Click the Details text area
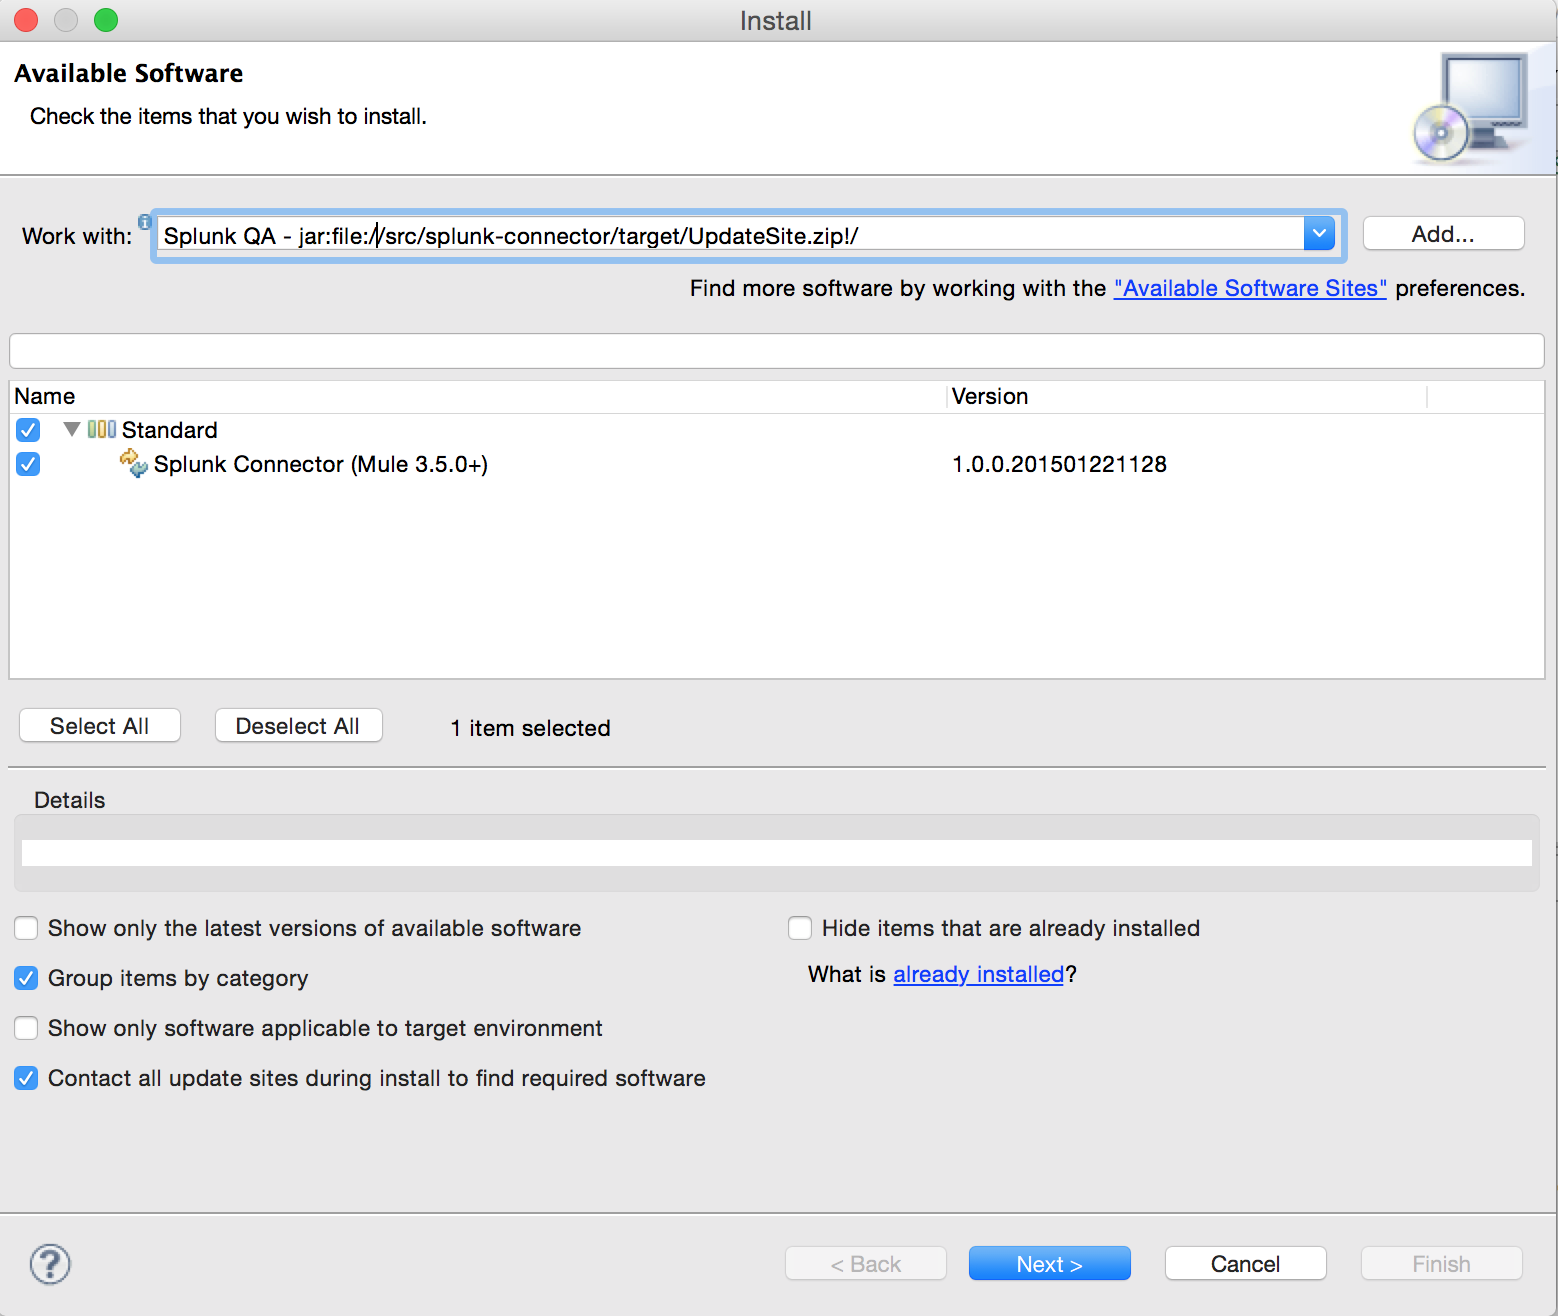 (x=776, y=853)
